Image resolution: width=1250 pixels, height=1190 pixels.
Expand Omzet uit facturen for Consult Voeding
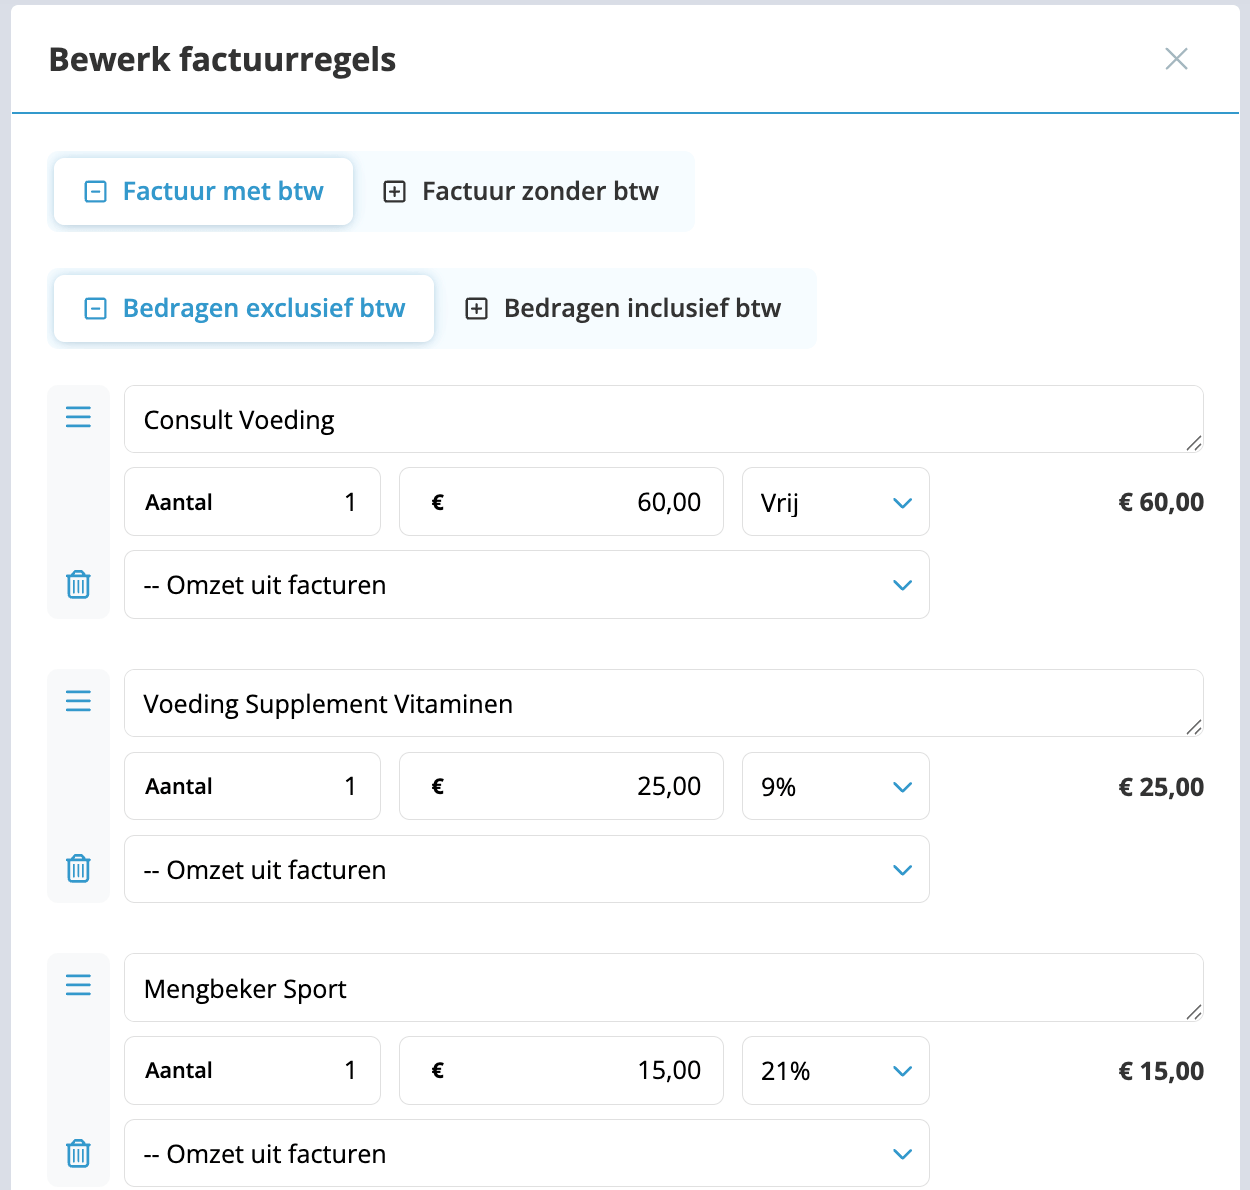(526, 585)
